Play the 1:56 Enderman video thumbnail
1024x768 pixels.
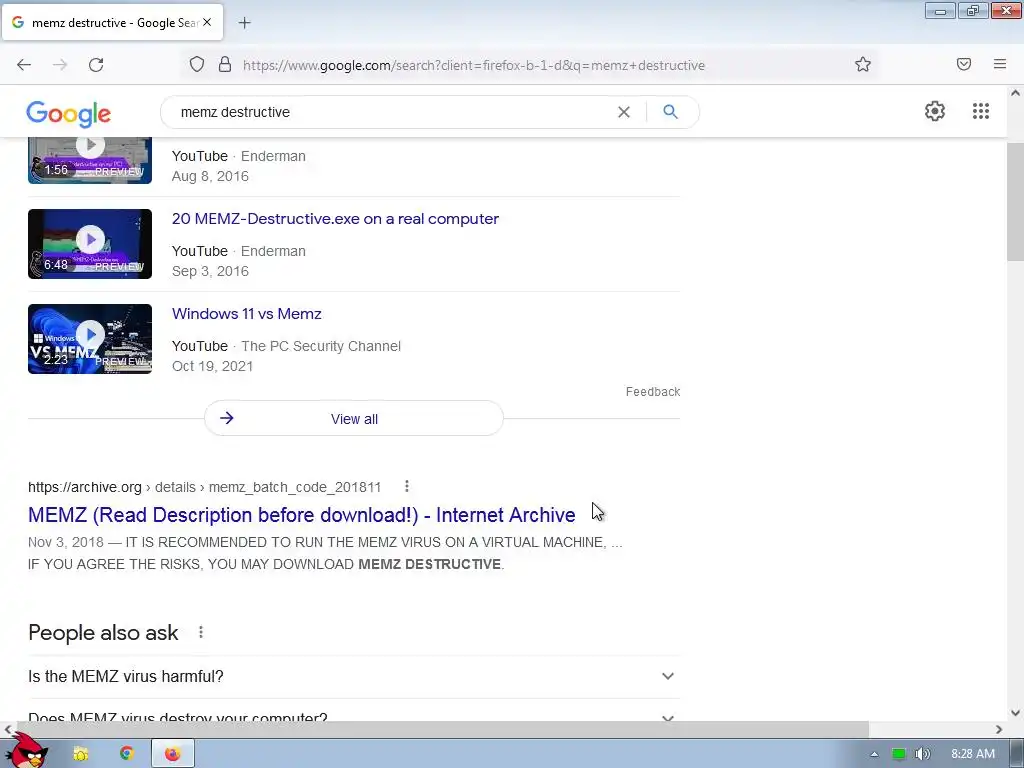tap(90, 161)
